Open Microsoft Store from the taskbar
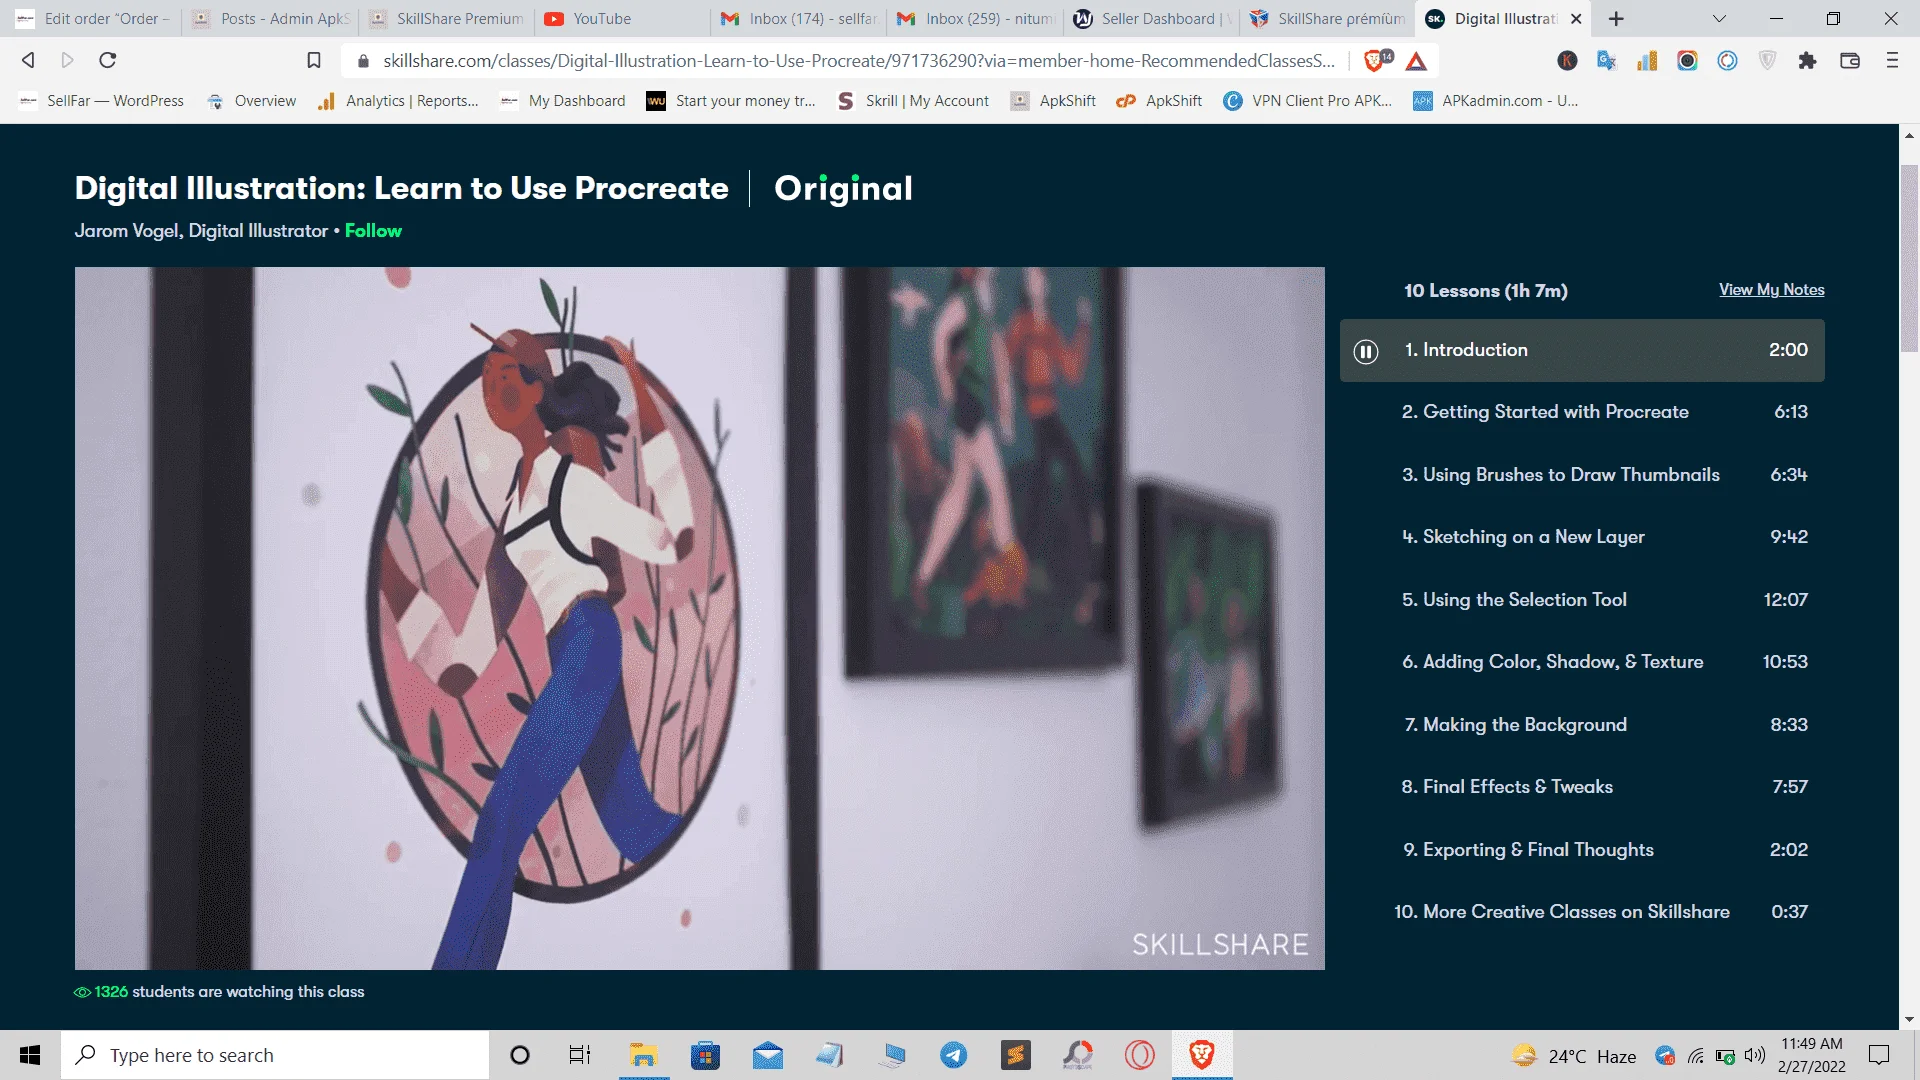 (705, 1055)
